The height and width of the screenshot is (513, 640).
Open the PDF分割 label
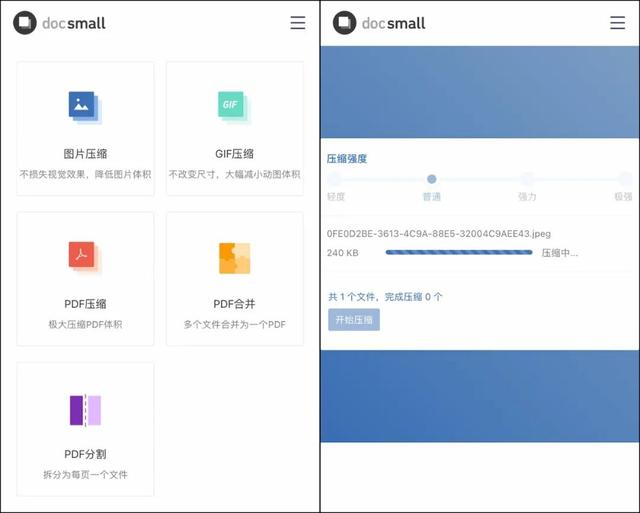pyautogui.click(x=85, y=454)
